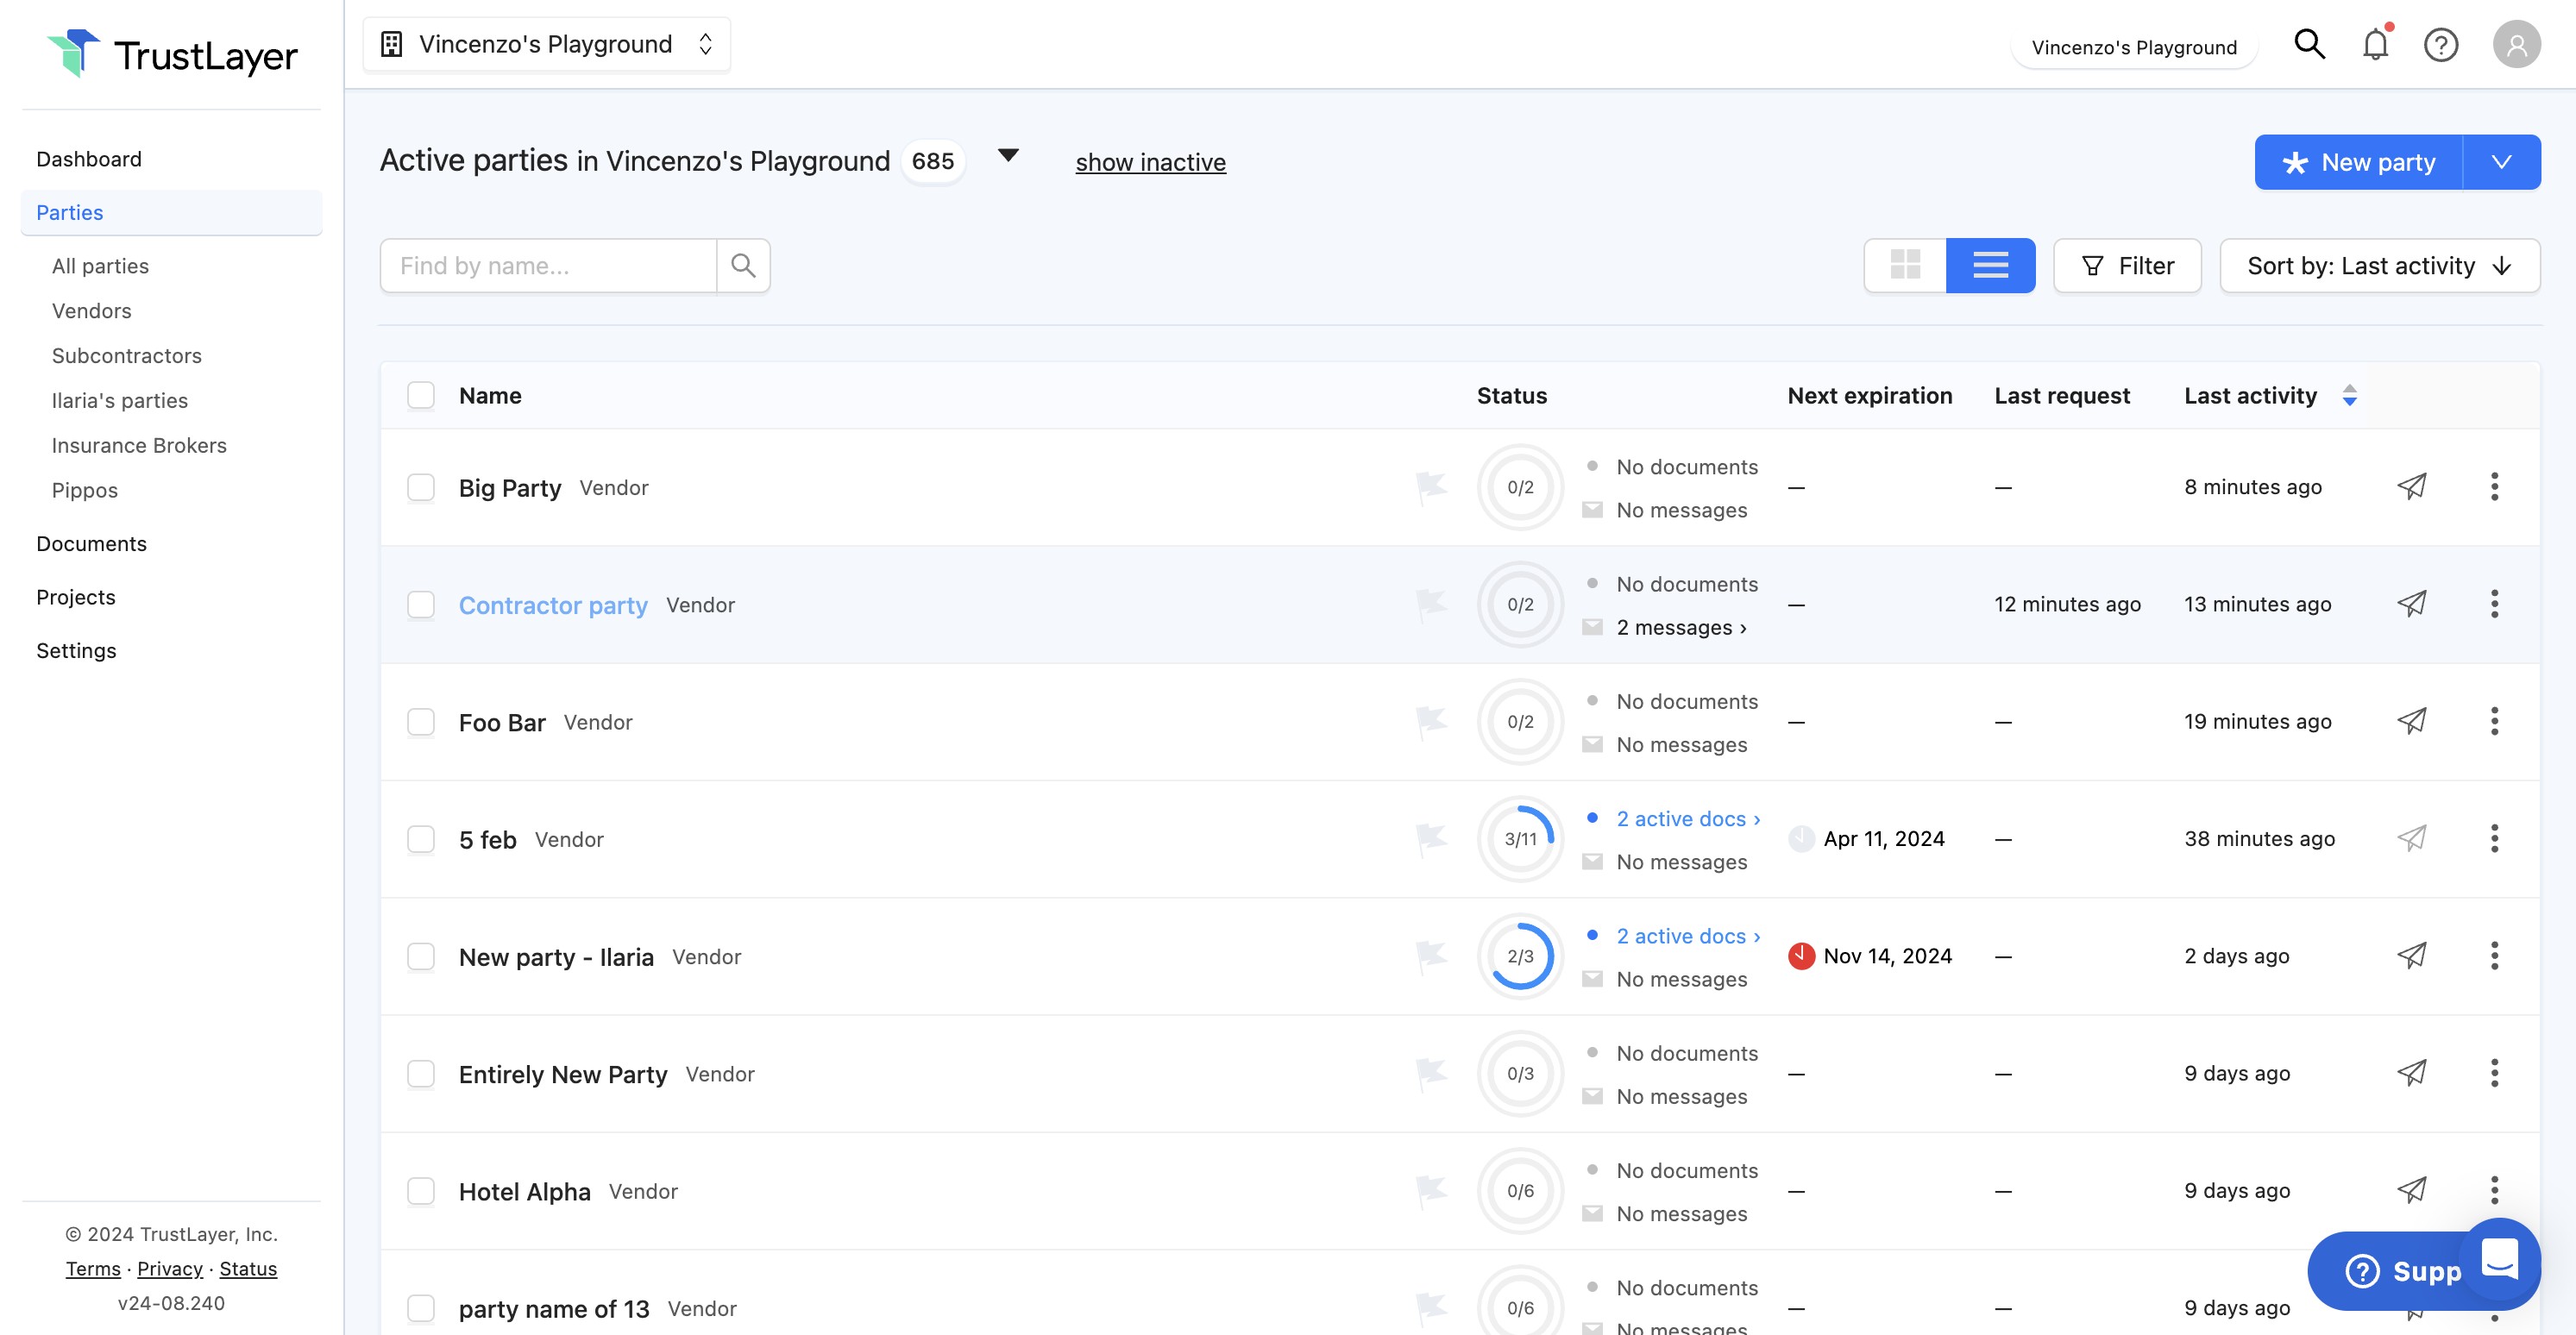Click the New party - Ilaria progress ring
Image resolution: width=2576 pixels, height=1335 pixels.
point(1520,956)
